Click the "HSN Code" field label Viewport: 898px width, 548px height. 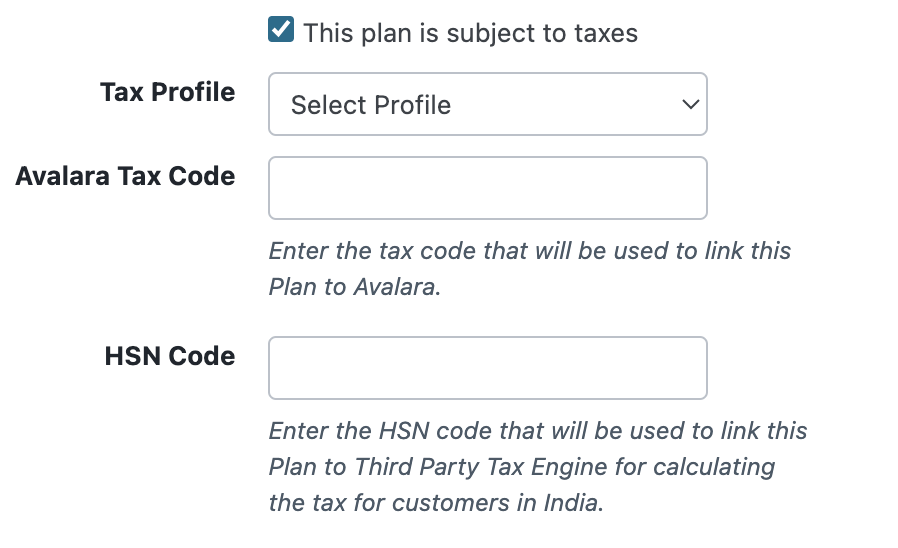[170, 356]
